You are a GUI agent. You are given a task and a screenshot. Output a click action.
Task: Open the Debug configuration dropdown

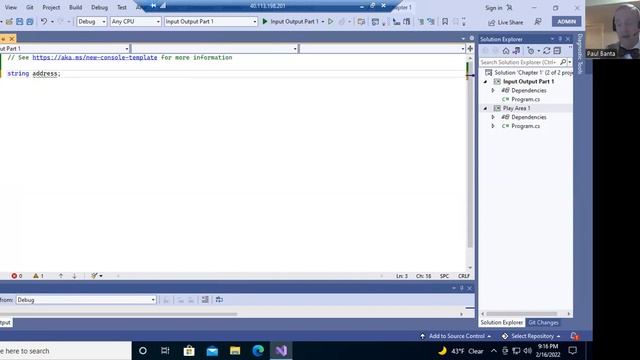click(91, 21)
